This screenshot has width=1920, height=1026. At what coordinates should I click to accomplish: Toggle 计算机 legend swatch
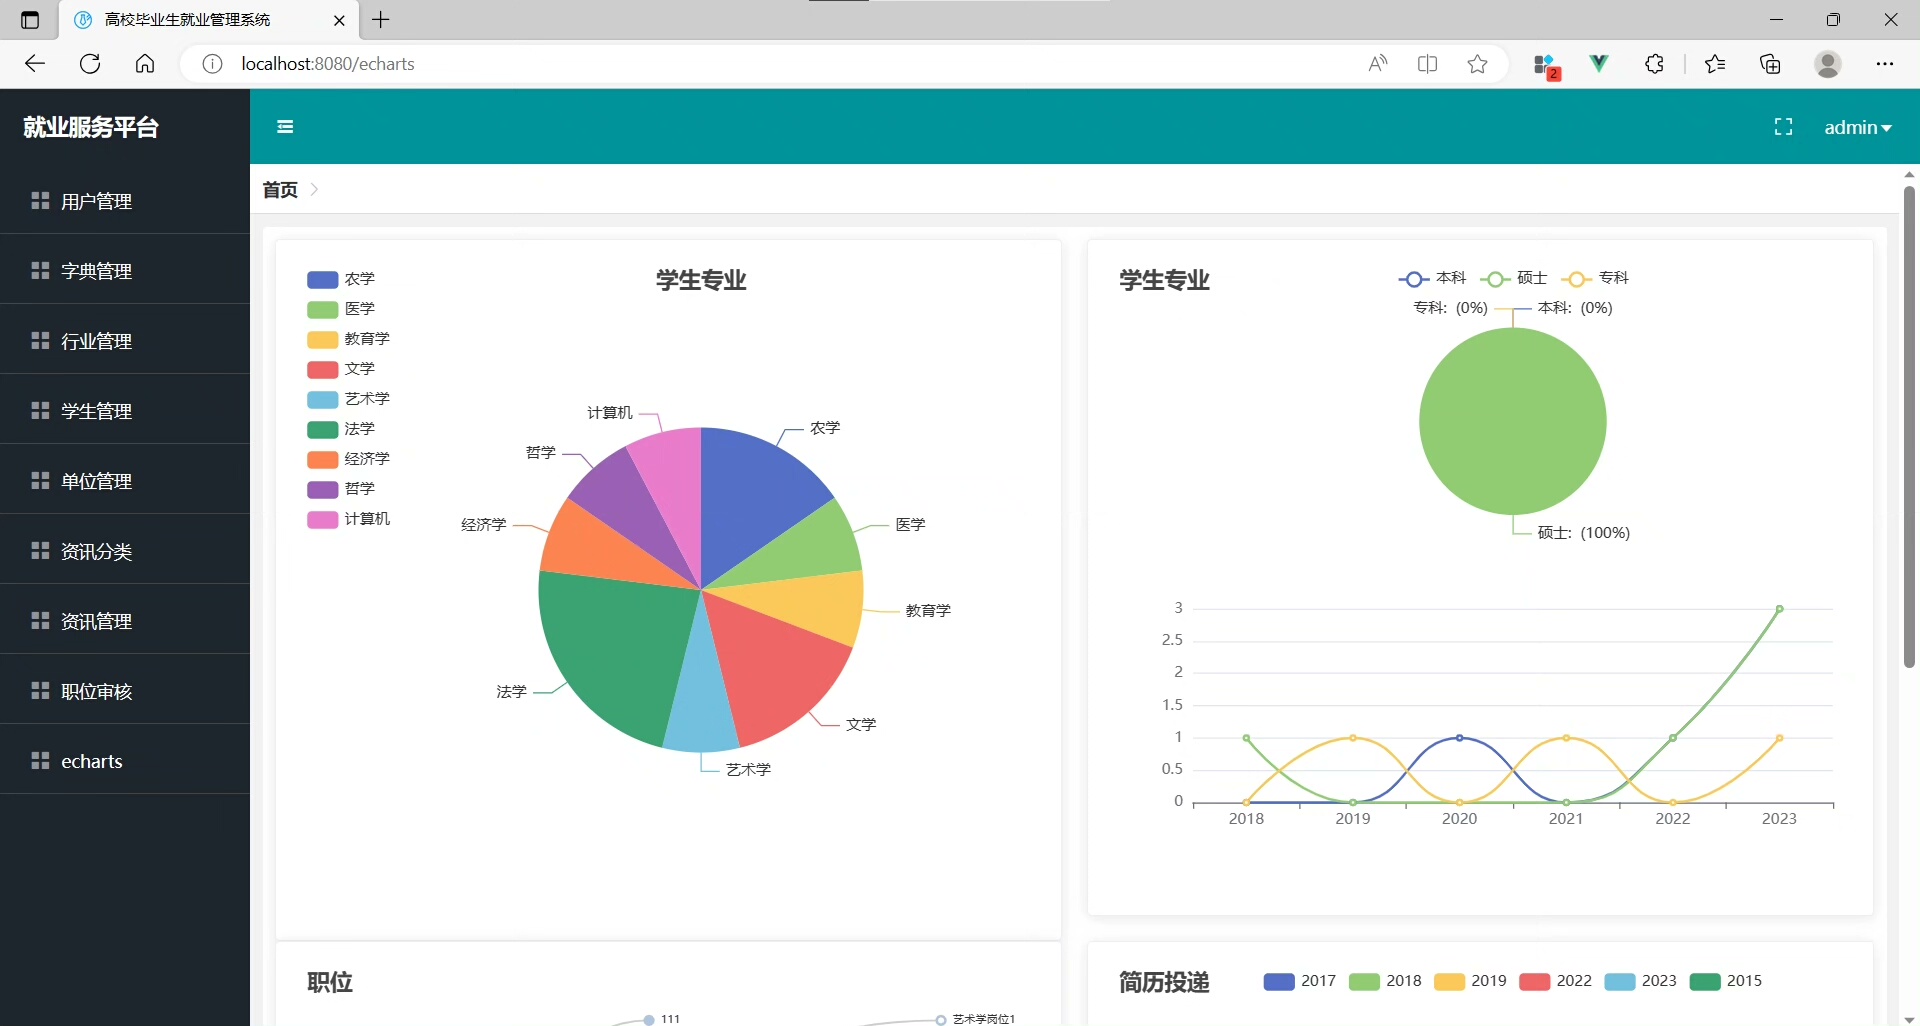point(322,519)
